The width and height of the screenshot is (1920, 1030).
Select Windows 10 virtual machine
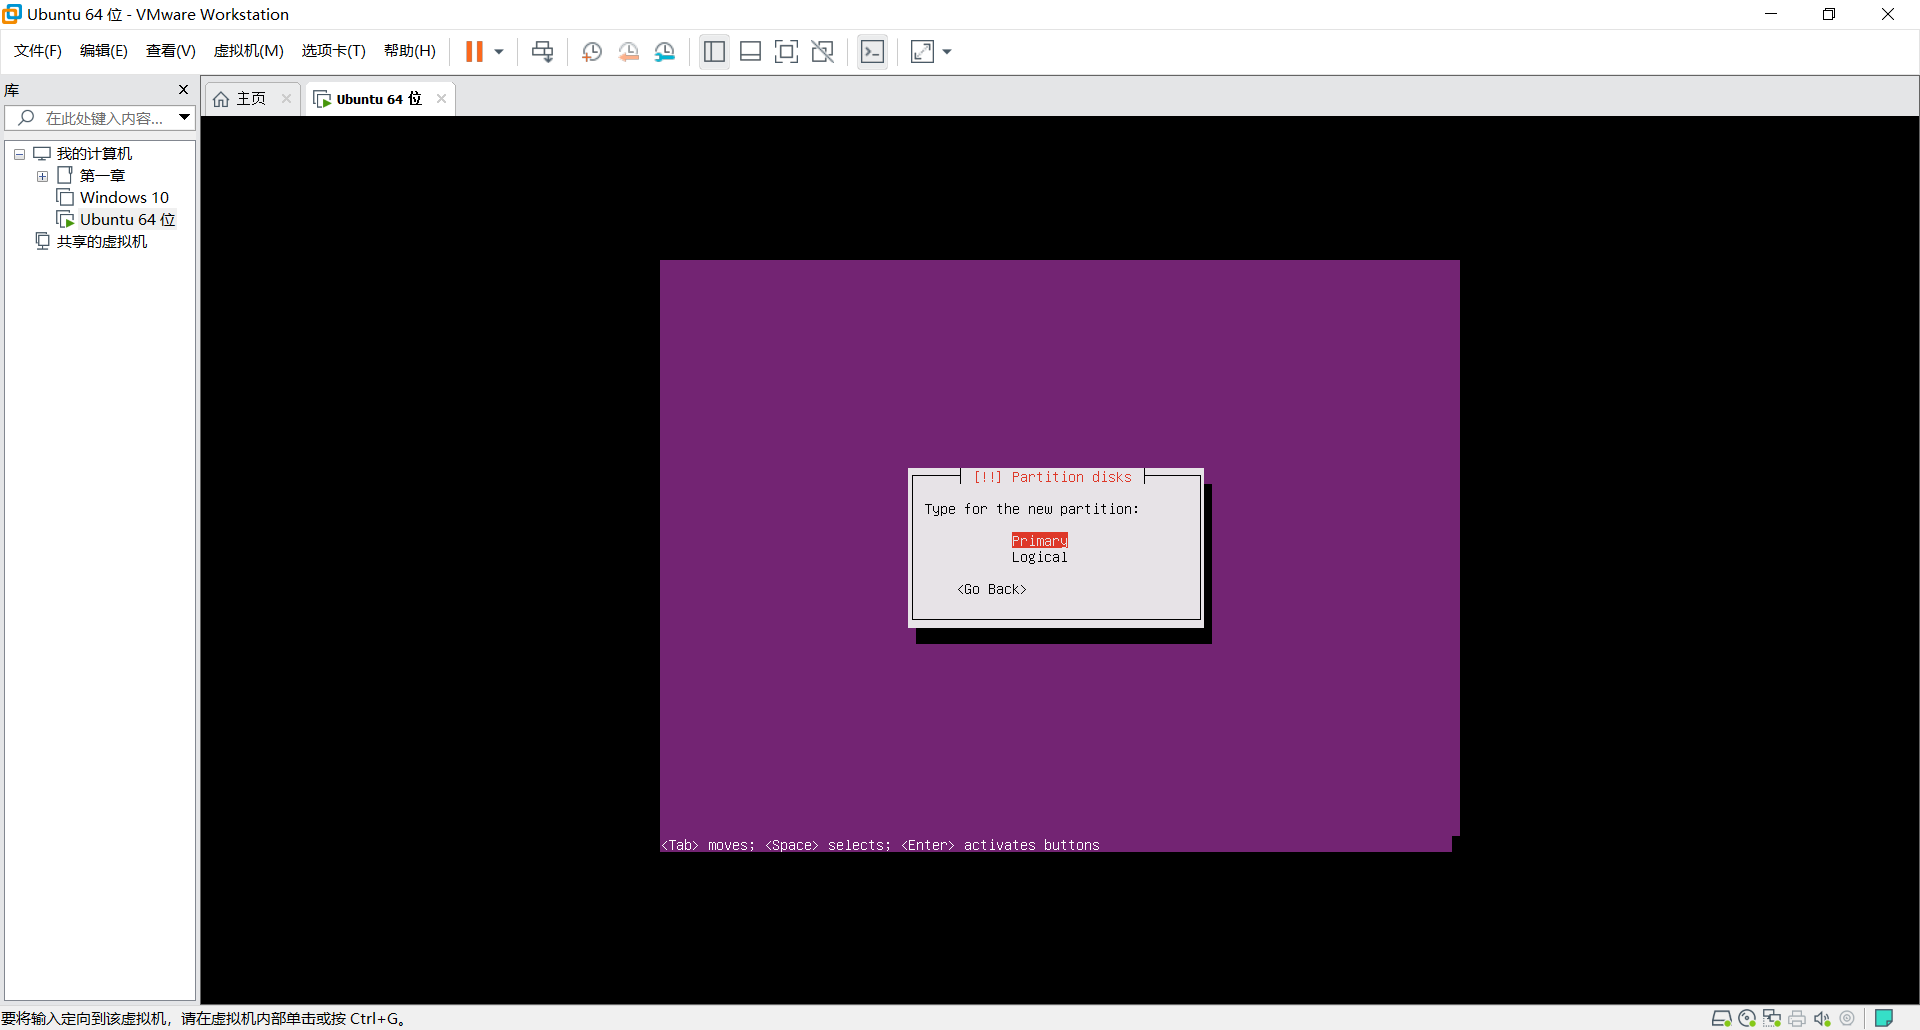pyautogui.click(x=124, y=198)
